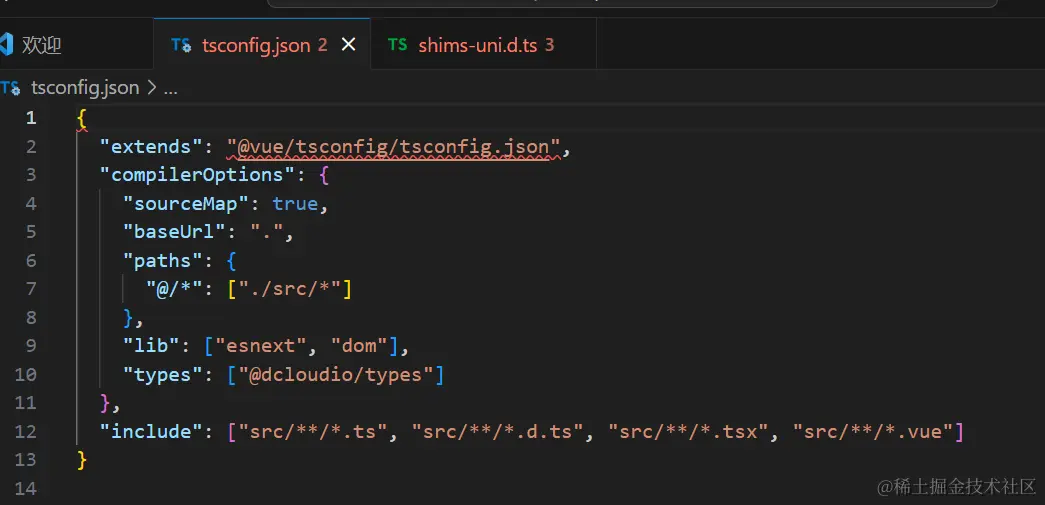Viewport: 1045px width, 505px height.
Task: Close the tsconfig.json tab
Action: click(x=349, y=45)
